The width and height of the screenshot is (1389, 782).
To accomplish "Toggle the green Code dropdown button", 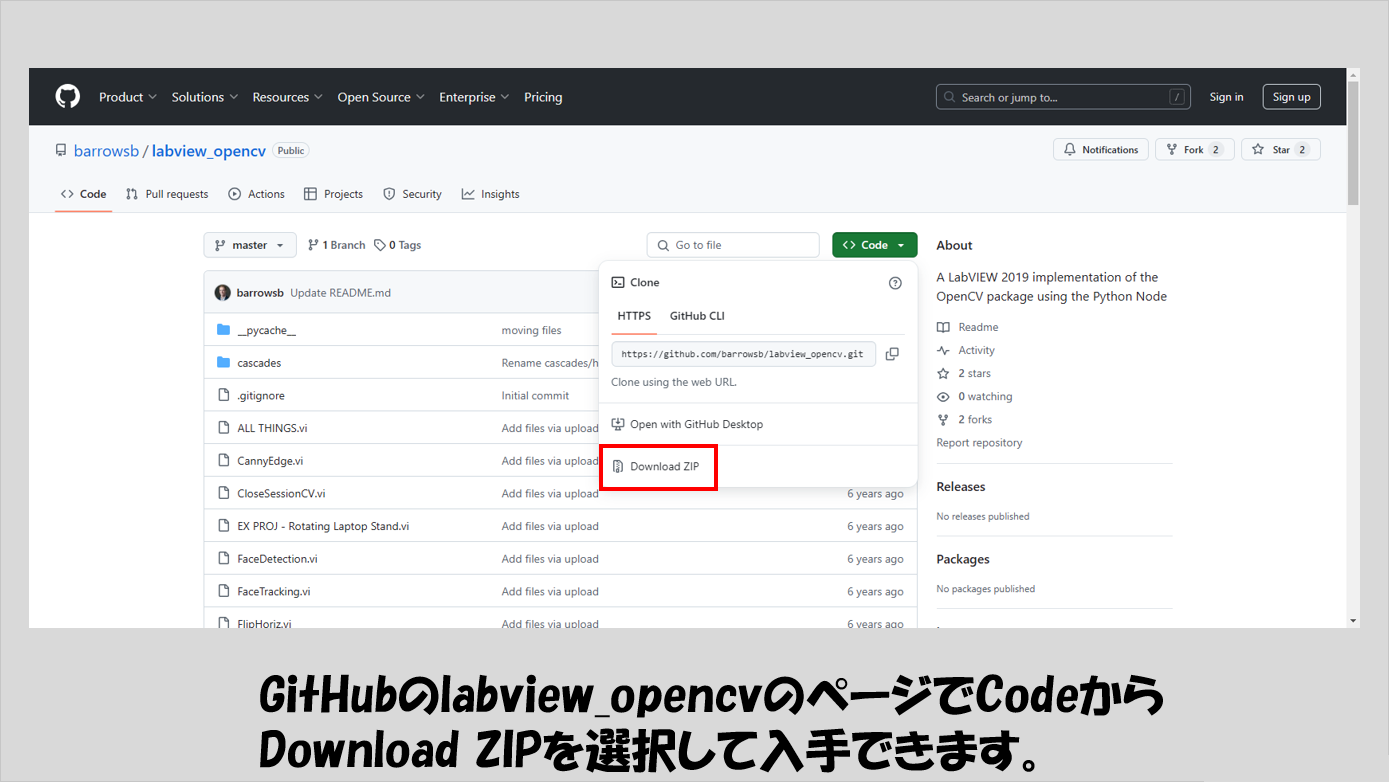I will (874, 245).
